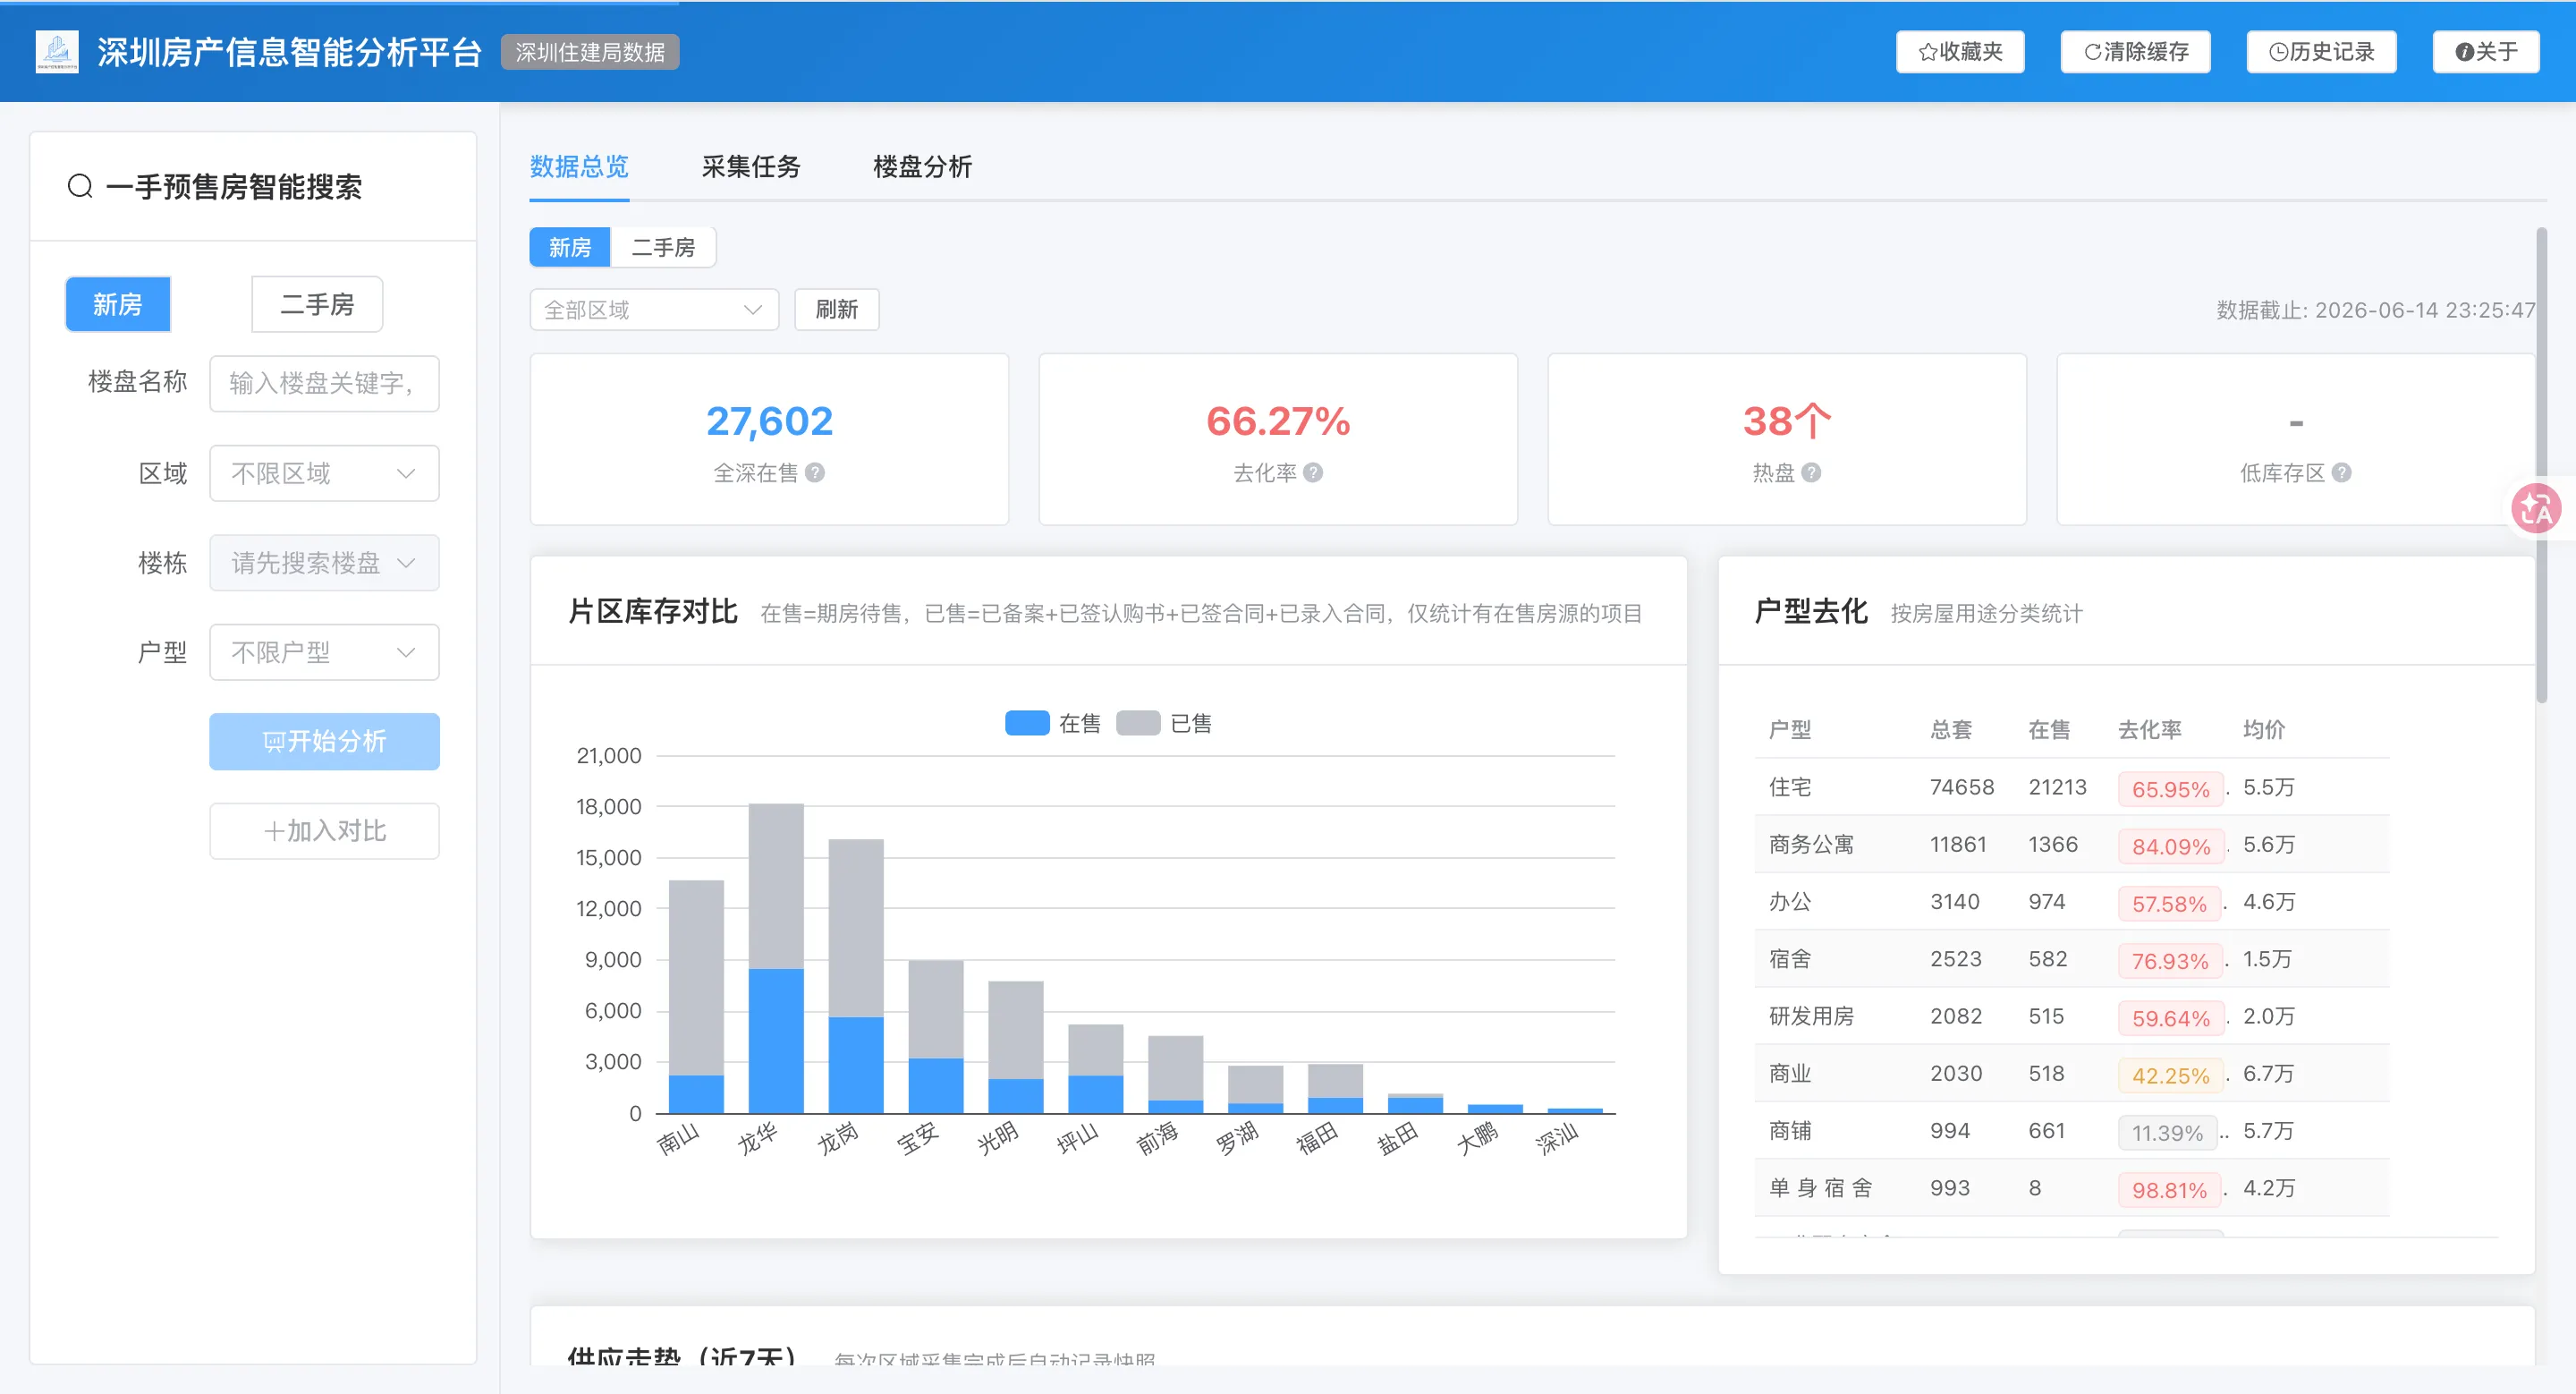
Task: Switch to 采集任务 tab
Action: pyautogui.click(x=751, y=166)
